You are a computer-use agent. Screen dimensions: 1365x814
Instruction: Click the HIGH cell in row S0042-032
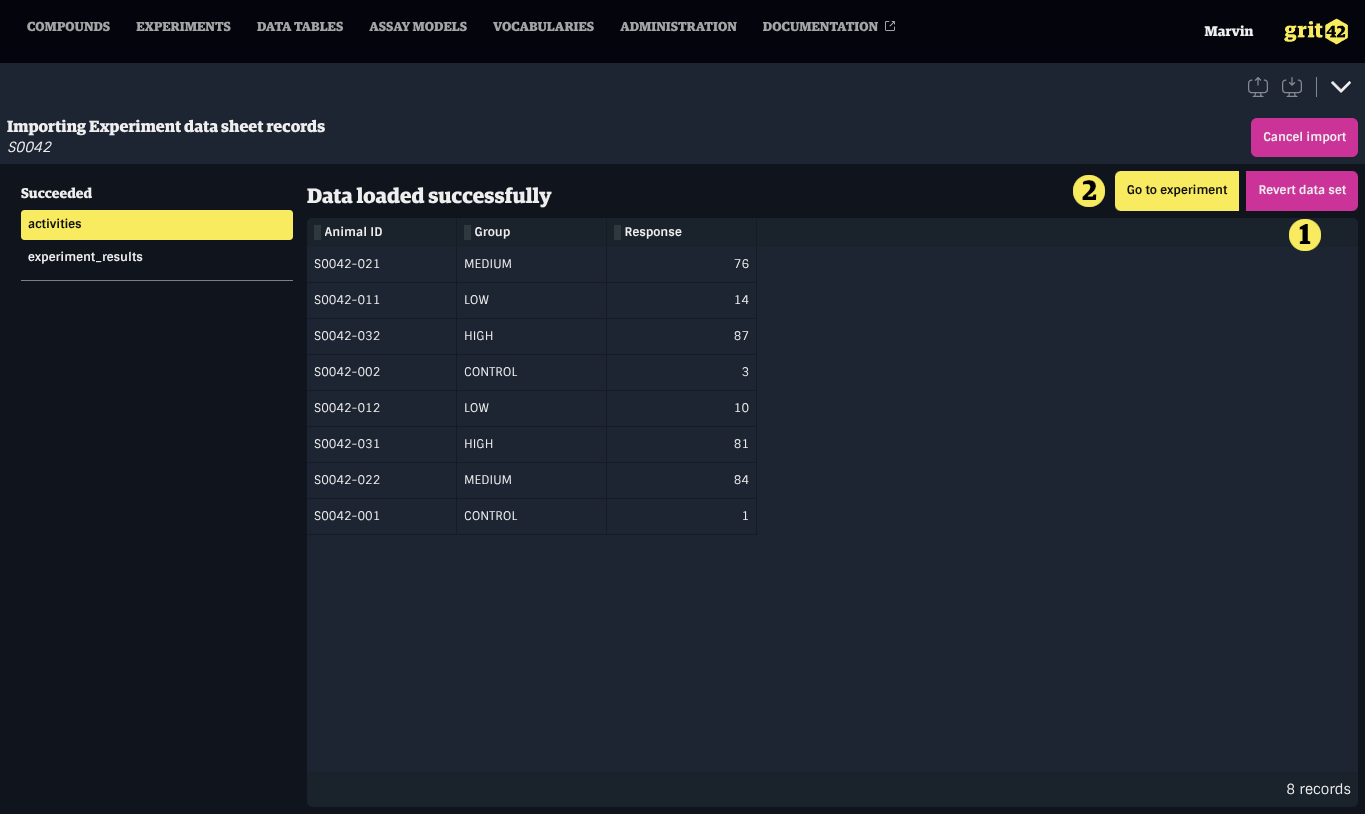[532, 336]
